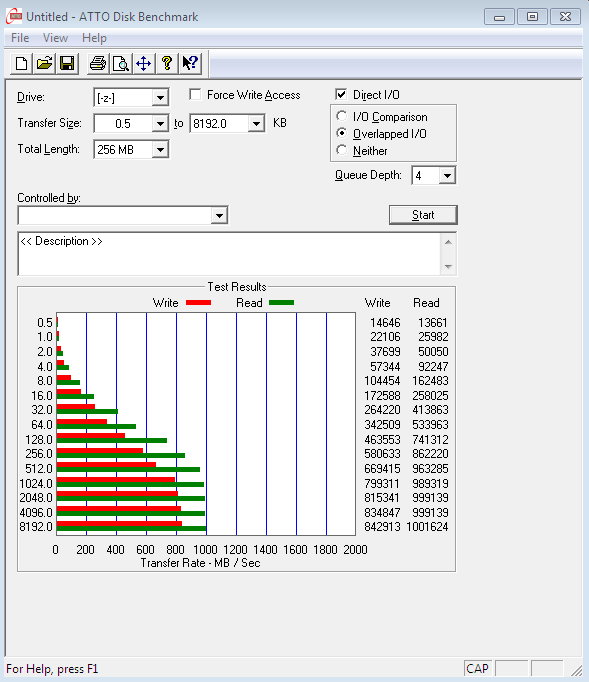This screenshot has width=589, height=682.
Task: Click the Transfer Rate - MB / Sec label
Action: [x=200, y=563]
